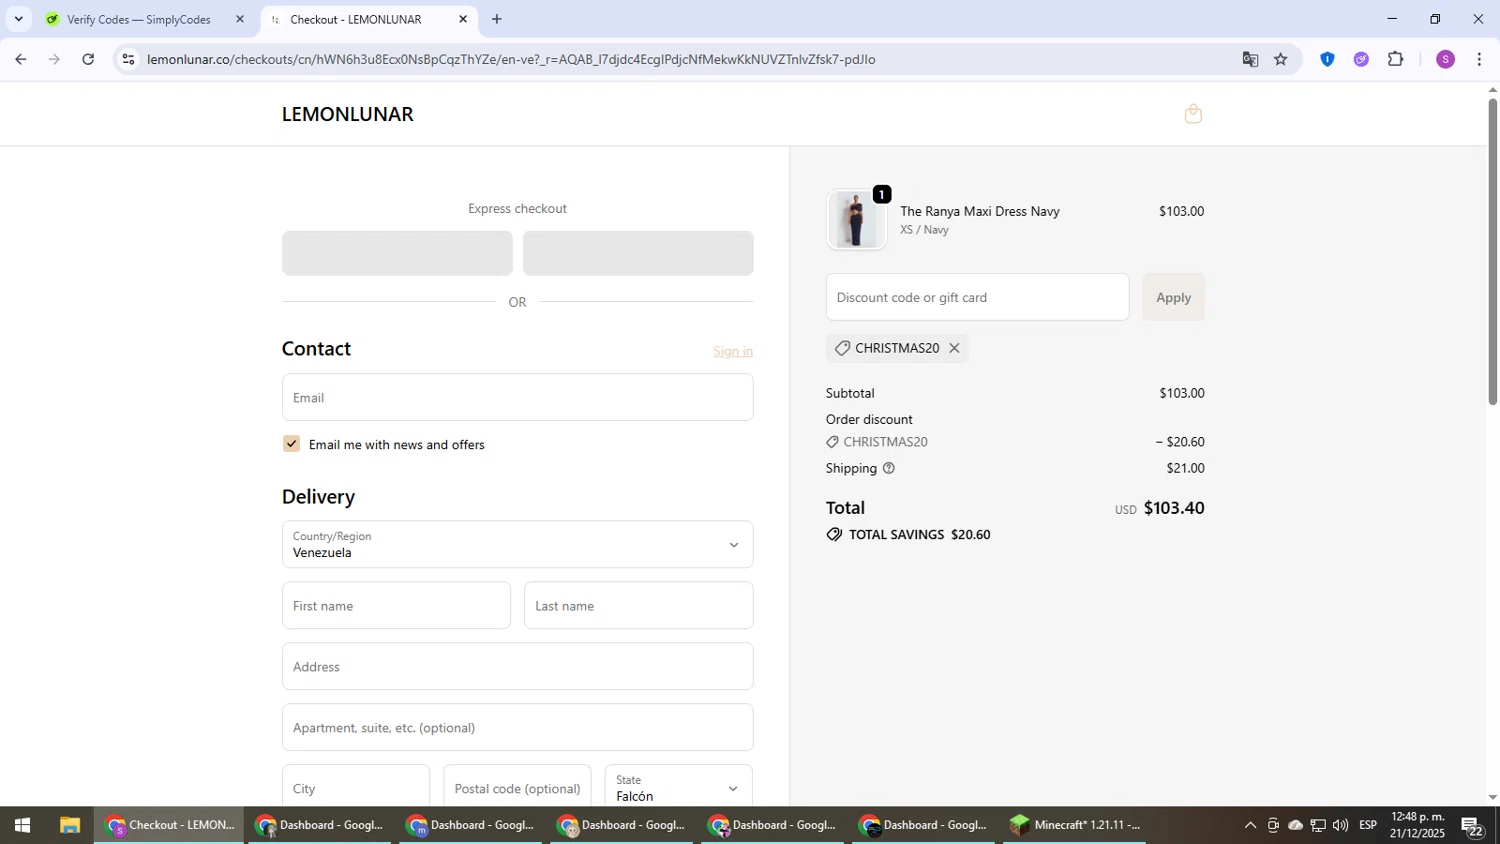The image size is (1500, 844).
Task: Toggle Email me with news and offers checkbox
Action: pyautogui.click(x=291, y=444)
